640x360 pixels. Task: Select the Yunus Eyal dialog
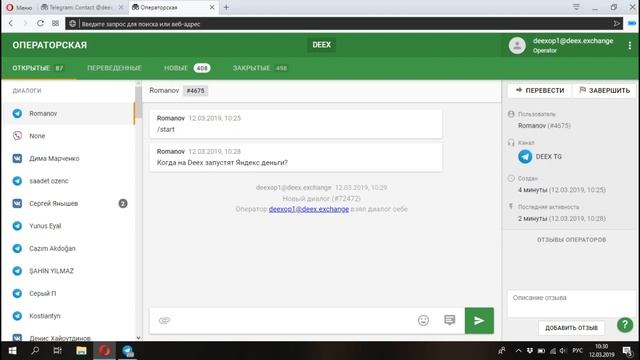point(69,226)
